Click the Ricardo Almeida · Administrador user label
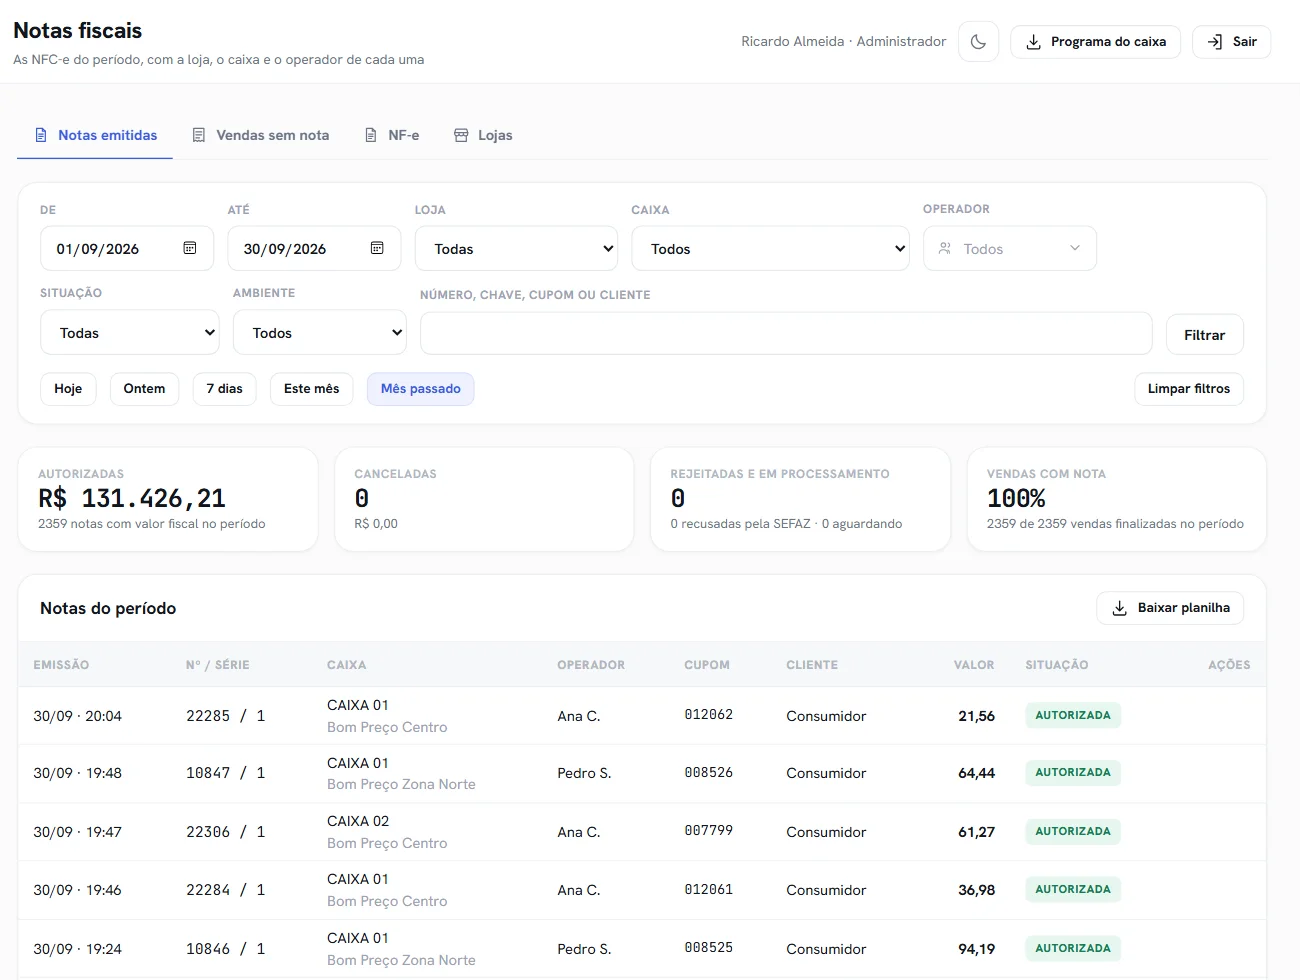1300x980 pixels. pyautogui.click(x=843, y=42)
